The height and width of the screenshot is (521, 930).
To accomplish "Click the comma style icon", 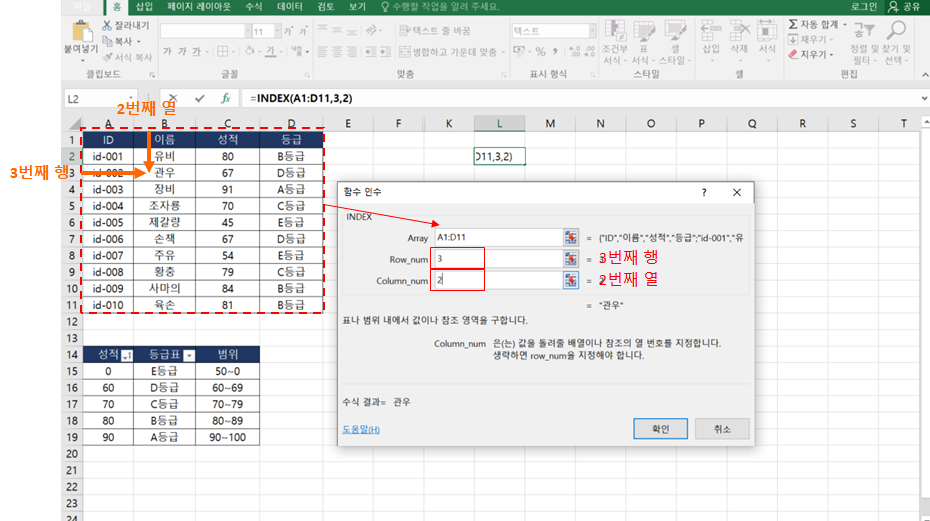I will [555, 52].
